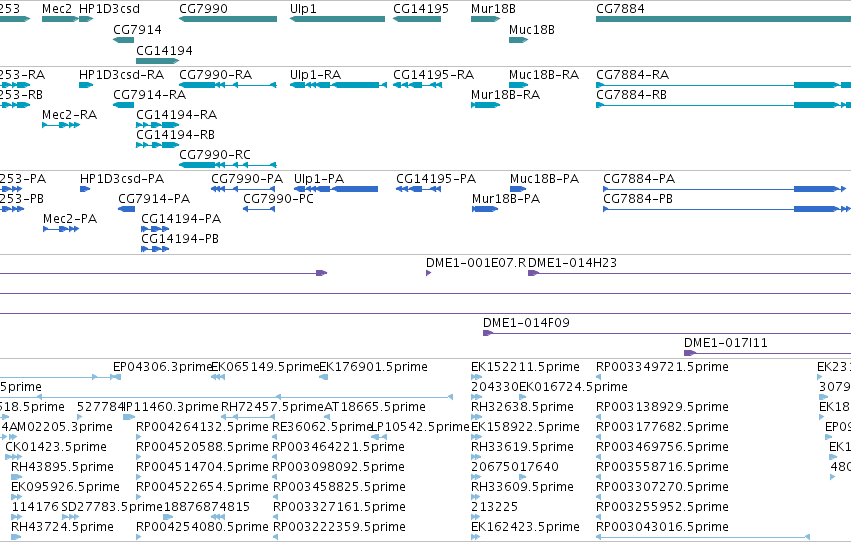The width and height of the screenshot is (851, 542).
Task: Select EST EK162423.5prime
Action: (x=525, y=527)
